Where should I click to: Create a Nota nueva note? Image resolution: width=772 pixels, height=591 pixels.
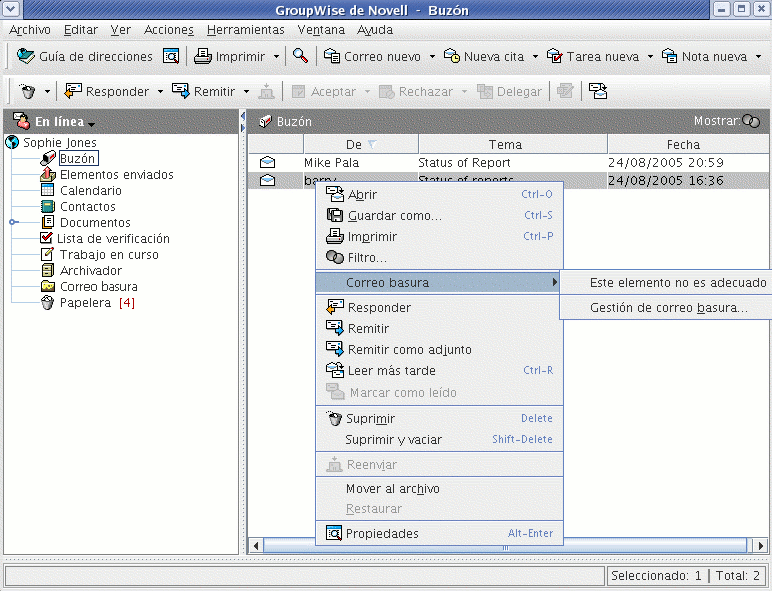pos(704,57)
